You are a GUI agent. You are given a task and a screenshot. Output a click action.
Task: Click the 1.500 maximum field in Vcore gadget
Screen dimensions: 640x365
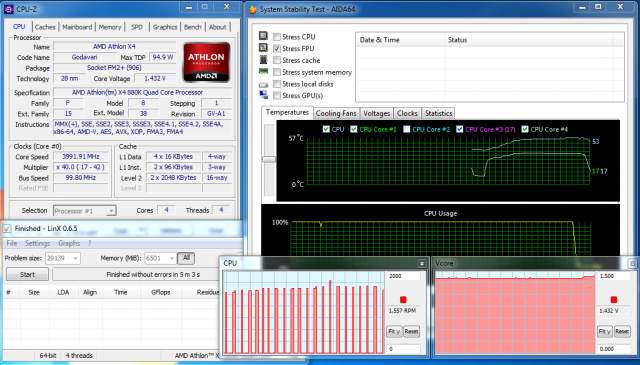[x=614, y=276]
